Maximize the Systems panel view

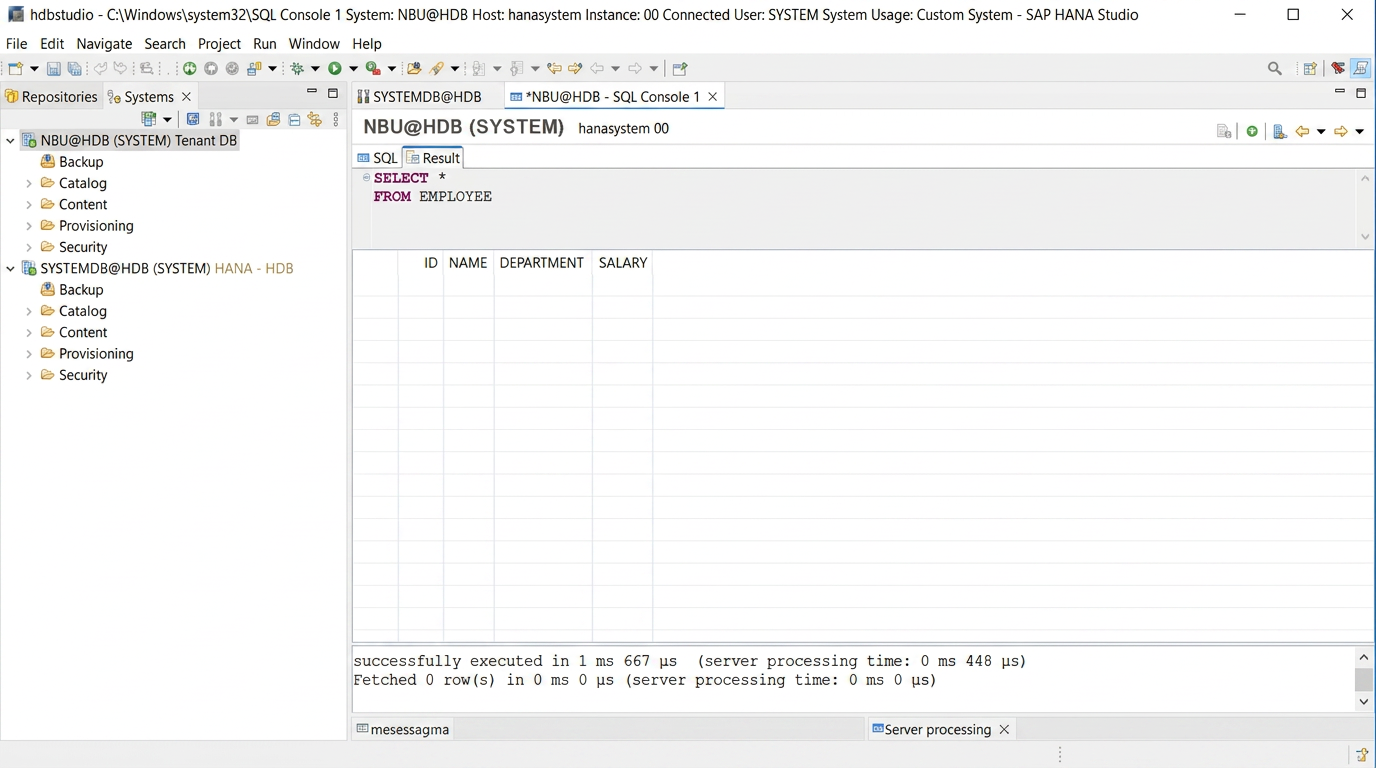(333, 94)
